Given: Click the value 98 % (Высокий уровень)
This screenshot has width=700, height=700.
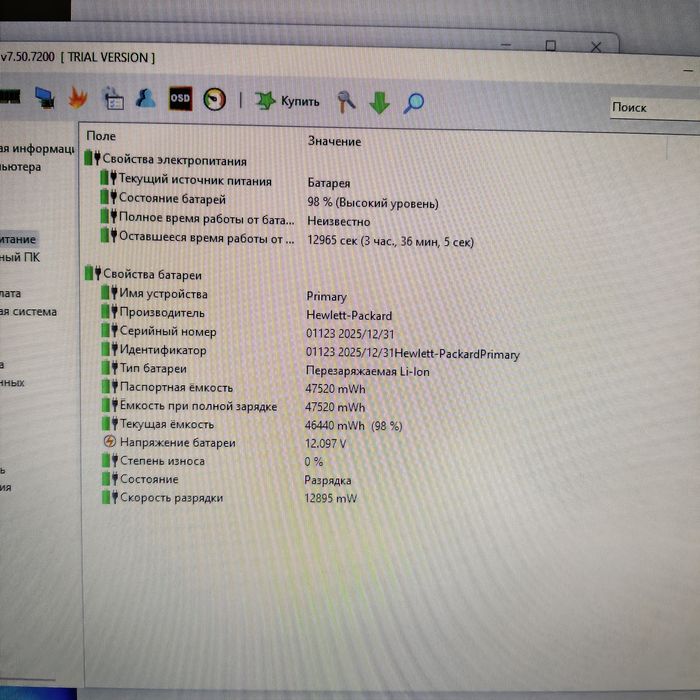Looking at the screenshot, I should 373,203.
